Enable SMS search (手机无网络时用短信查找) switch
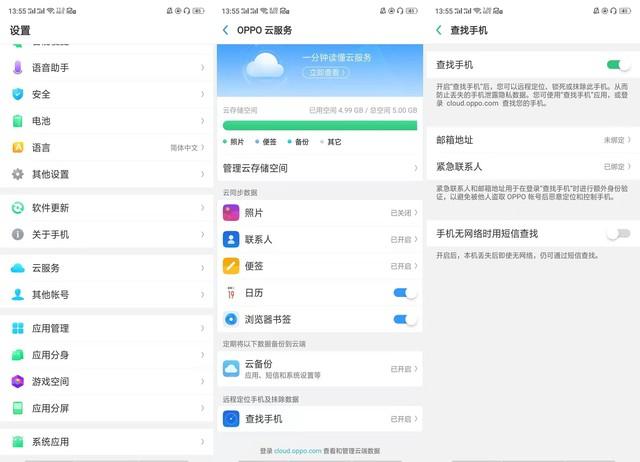Screen dimensions: 640x462 618,234
